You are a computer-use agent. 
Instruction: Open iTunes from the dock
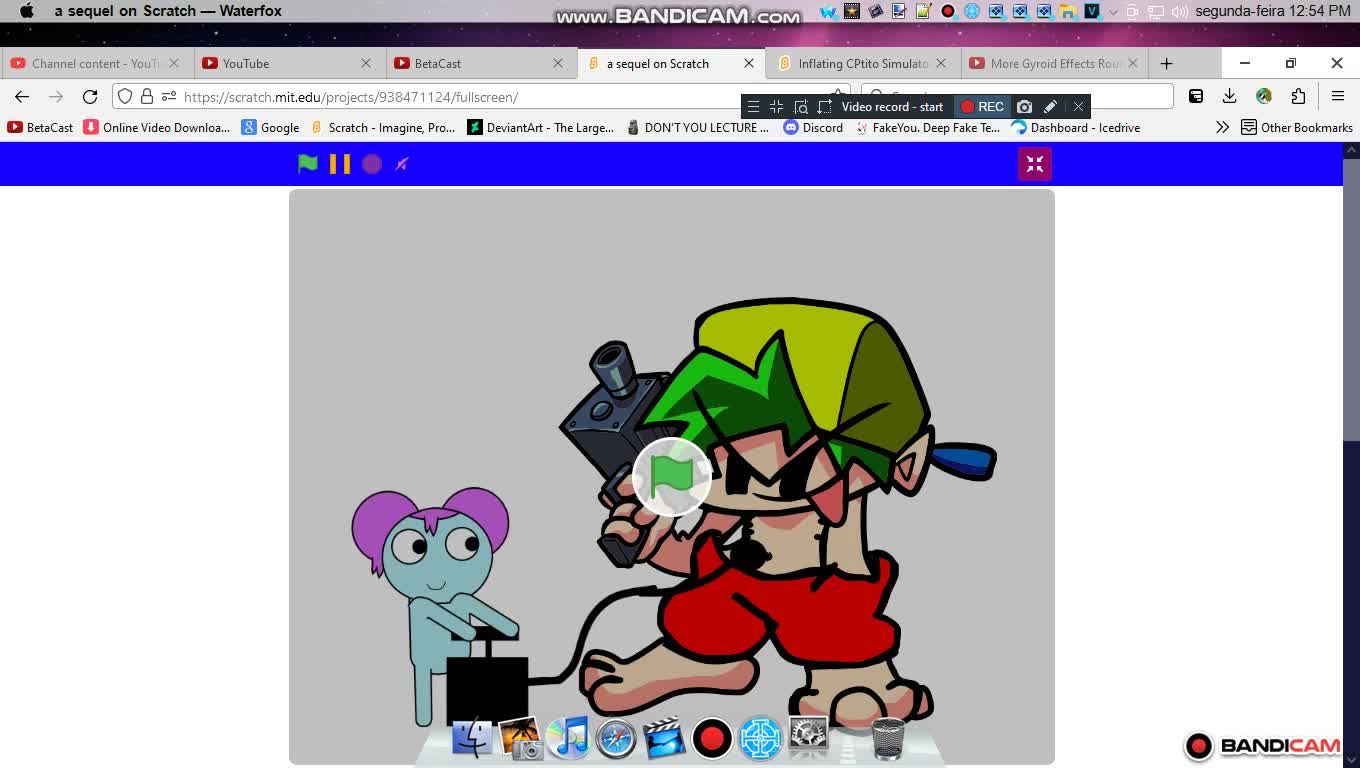tap(568, 739)
